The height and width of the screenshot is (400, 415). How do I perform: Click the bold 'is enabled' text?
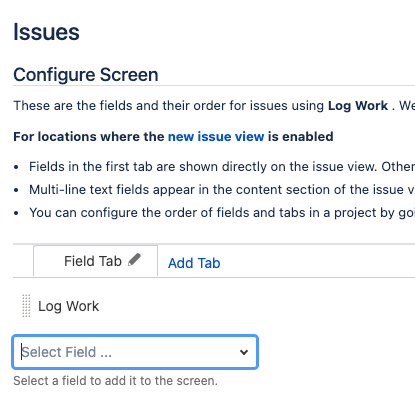(301, 137)
